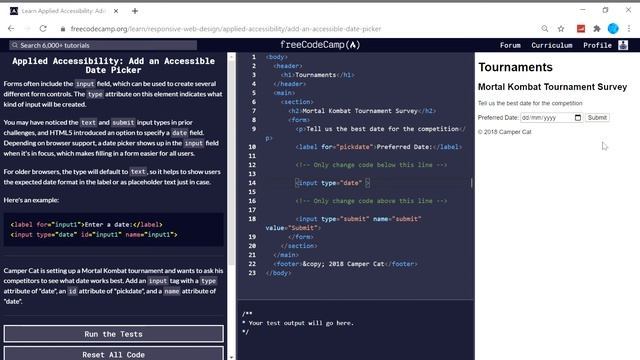Click the closing body tag on line 23
Image resolution: width=640 pixels, height=360 pixels.
(278, 273)
